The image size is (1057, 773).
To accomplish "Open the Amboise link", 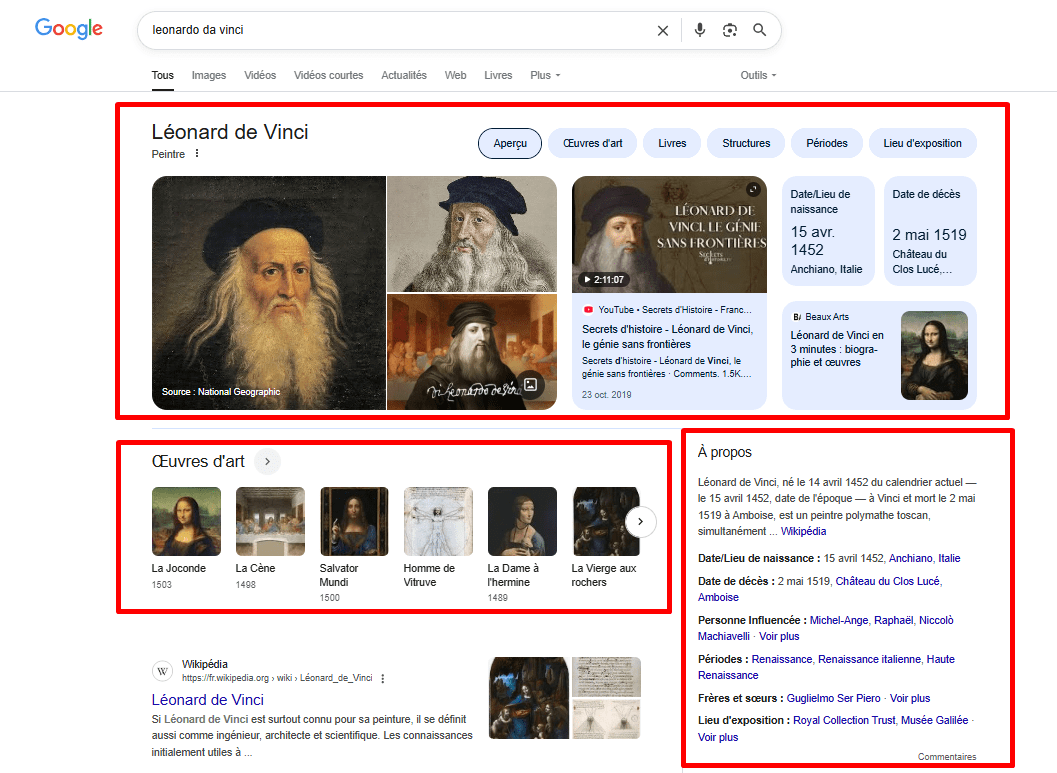I will pyautogui.click(x=718, y=597).
